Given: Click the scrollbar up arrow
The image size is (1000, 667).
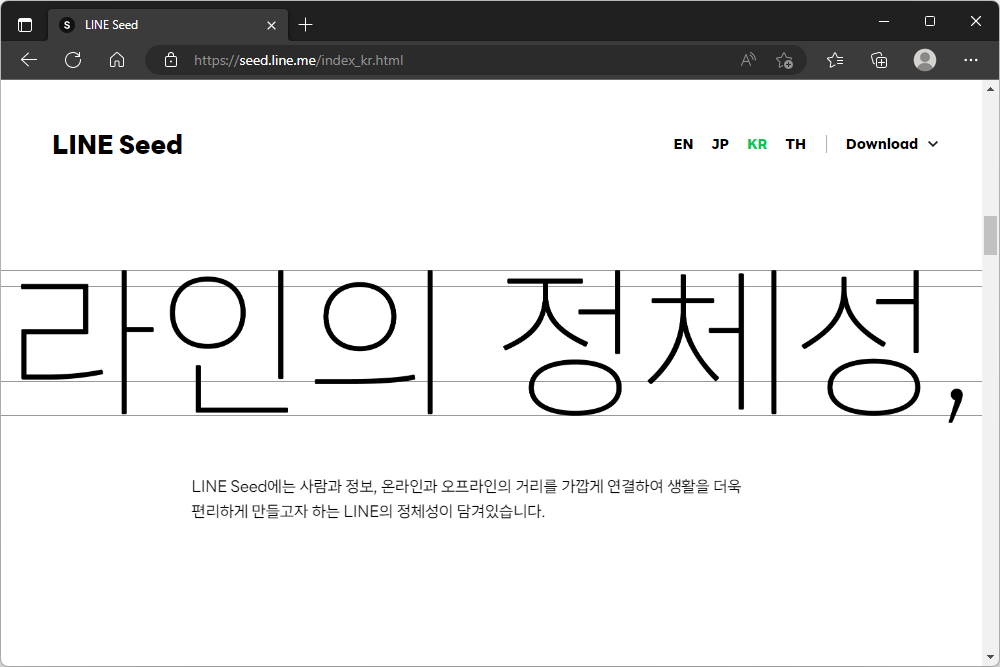Looking at the screenshot, I should point(990,89).
